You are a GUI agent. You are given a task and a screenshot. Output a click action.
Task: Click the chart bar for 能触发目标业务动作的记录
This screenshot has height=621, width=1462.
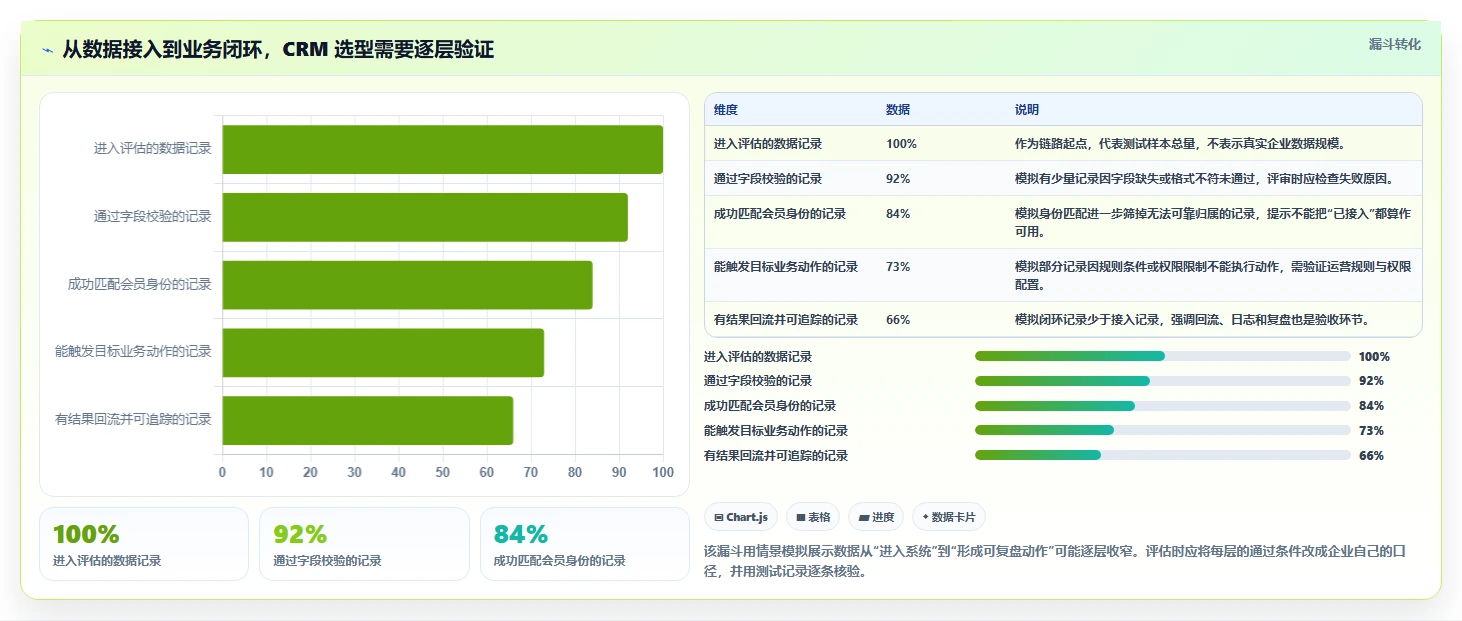[383, 352]
